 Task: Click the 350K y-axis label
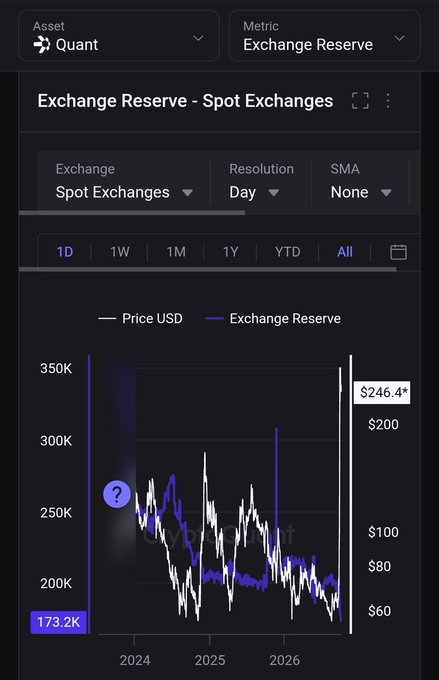coord(56,369)
